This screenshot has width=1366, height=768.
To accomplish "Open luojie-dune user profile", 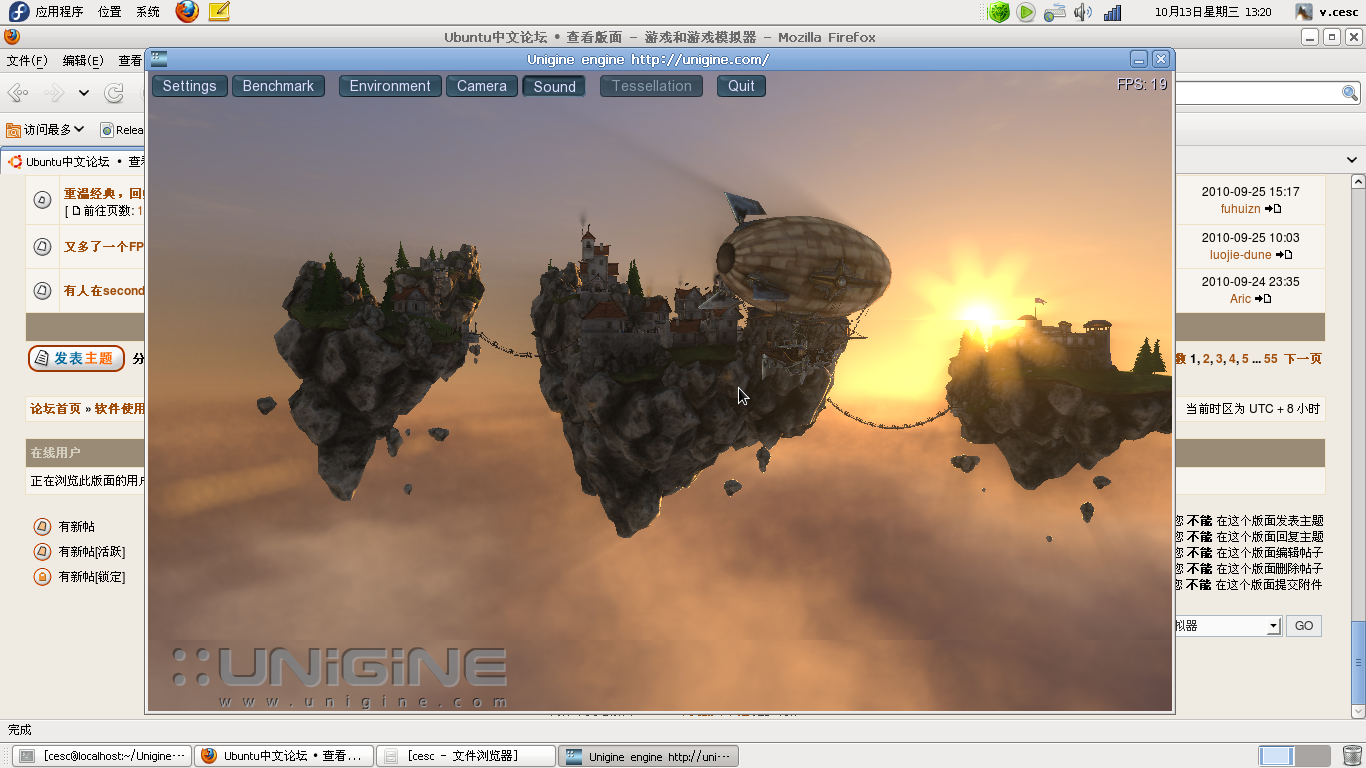I will click(x=1240, y=255).
